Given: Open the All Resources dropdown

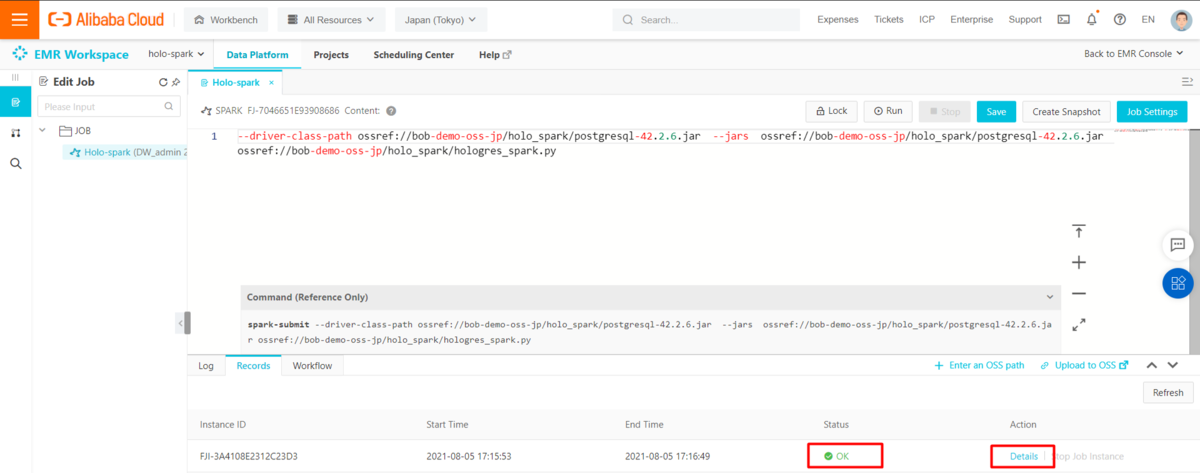Looking at the screenshot, I should point(331,19).
